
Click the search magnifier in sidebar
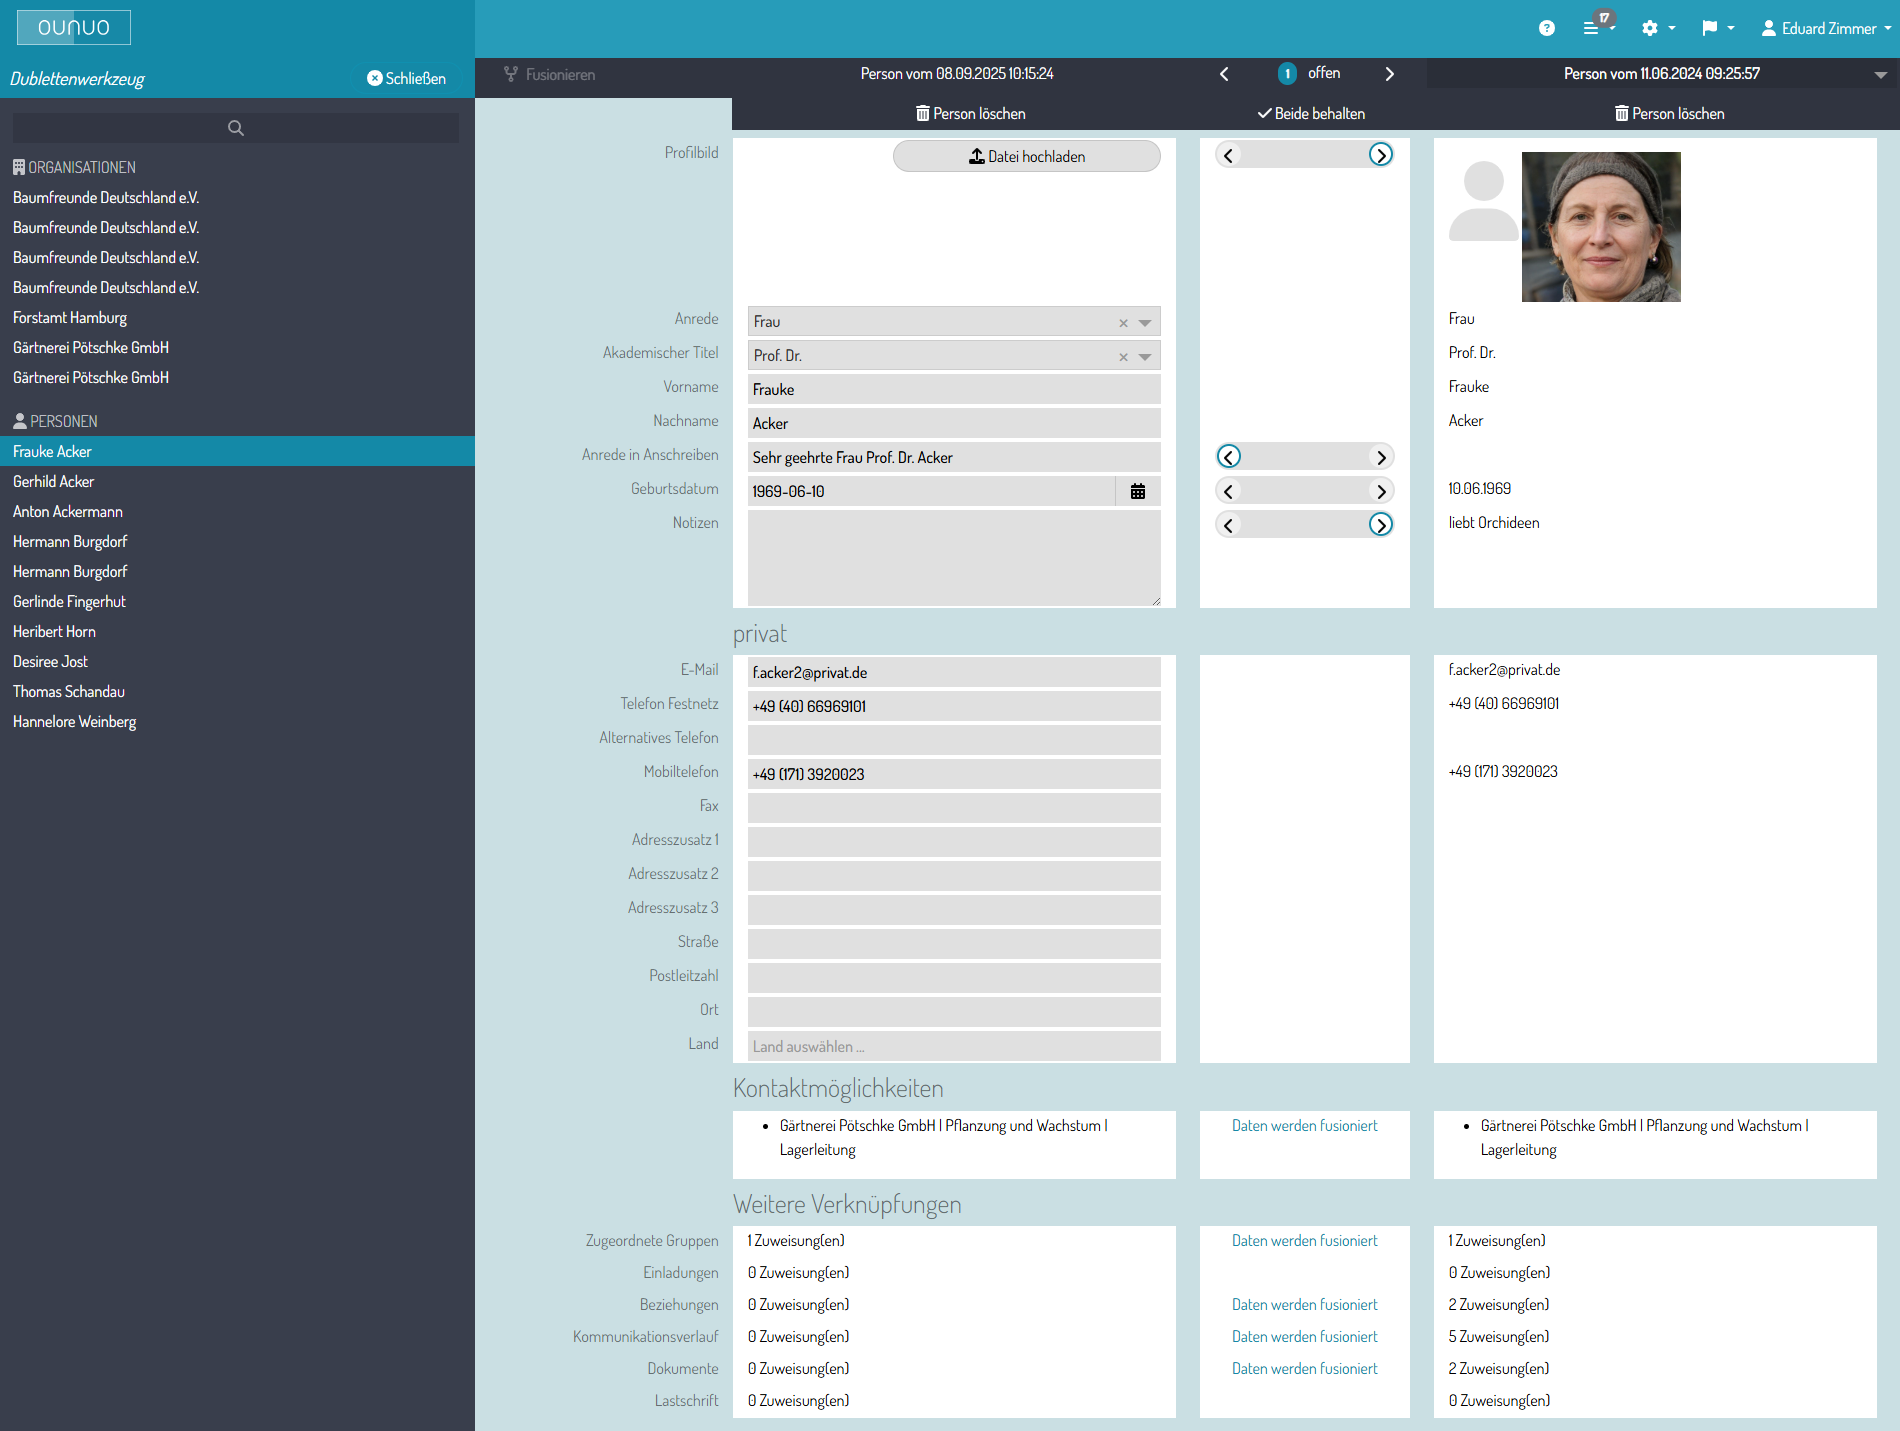pos(236,128)
